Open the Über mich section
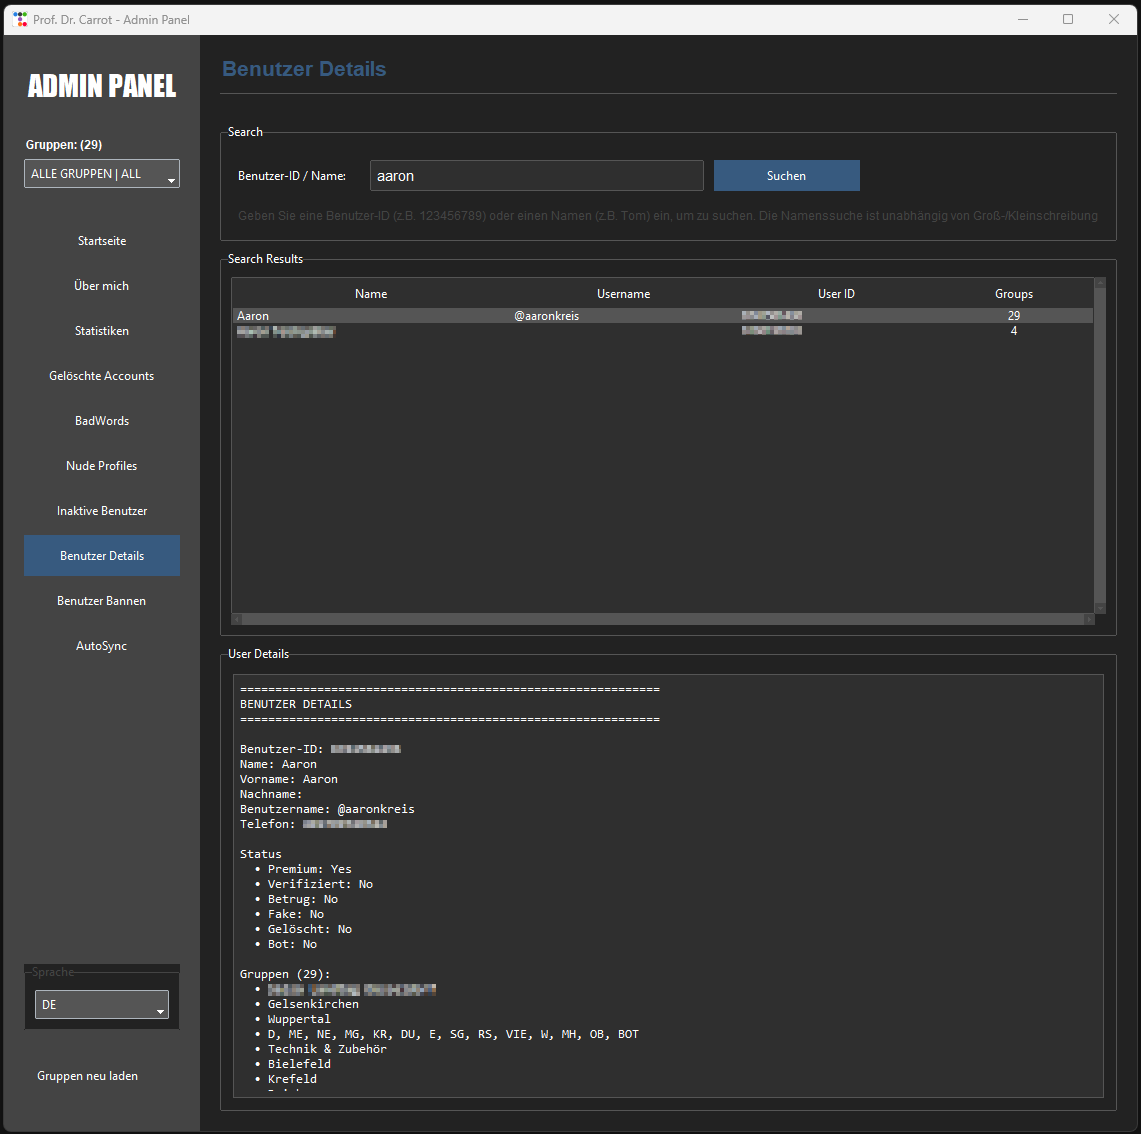Image resolution: width=1141 pixels, height=1134 pixels. point(102,286)
